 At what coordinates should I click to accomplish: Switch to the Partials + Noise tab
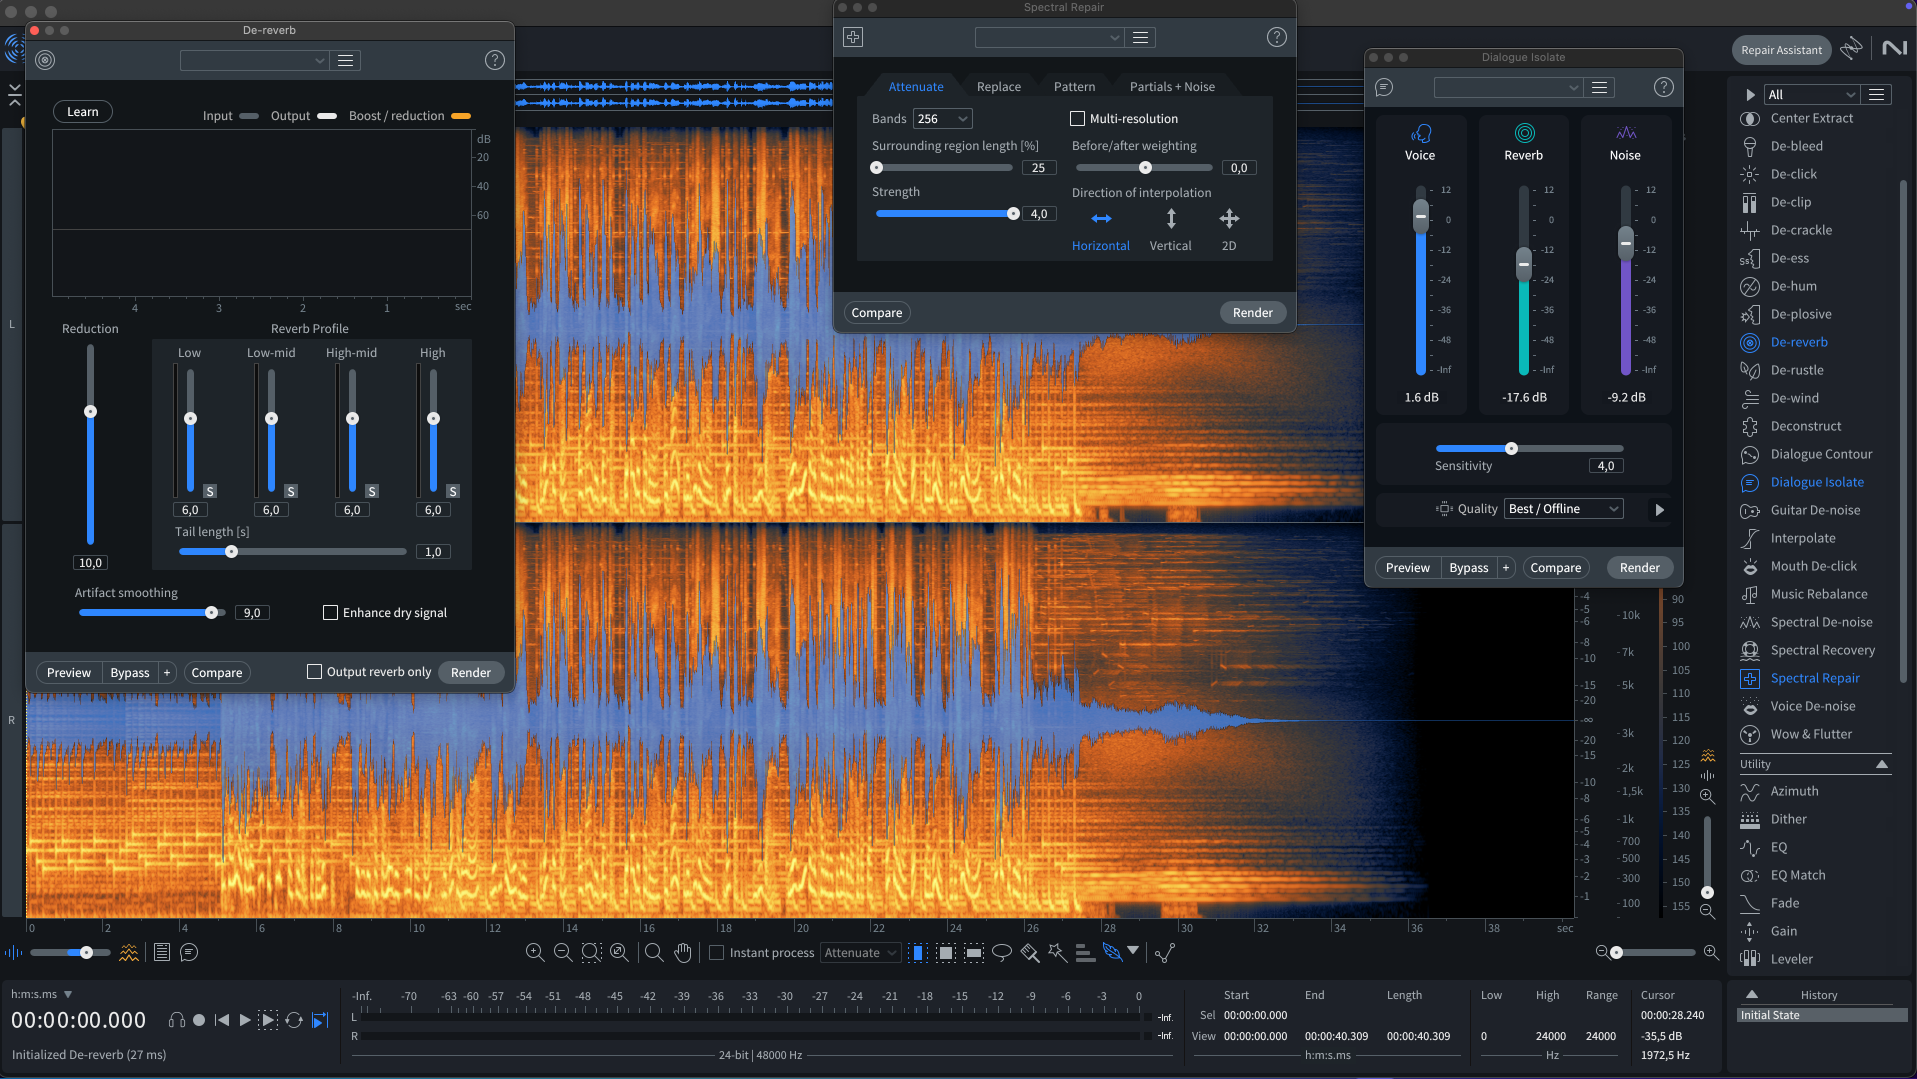[x=1172, y=87]
